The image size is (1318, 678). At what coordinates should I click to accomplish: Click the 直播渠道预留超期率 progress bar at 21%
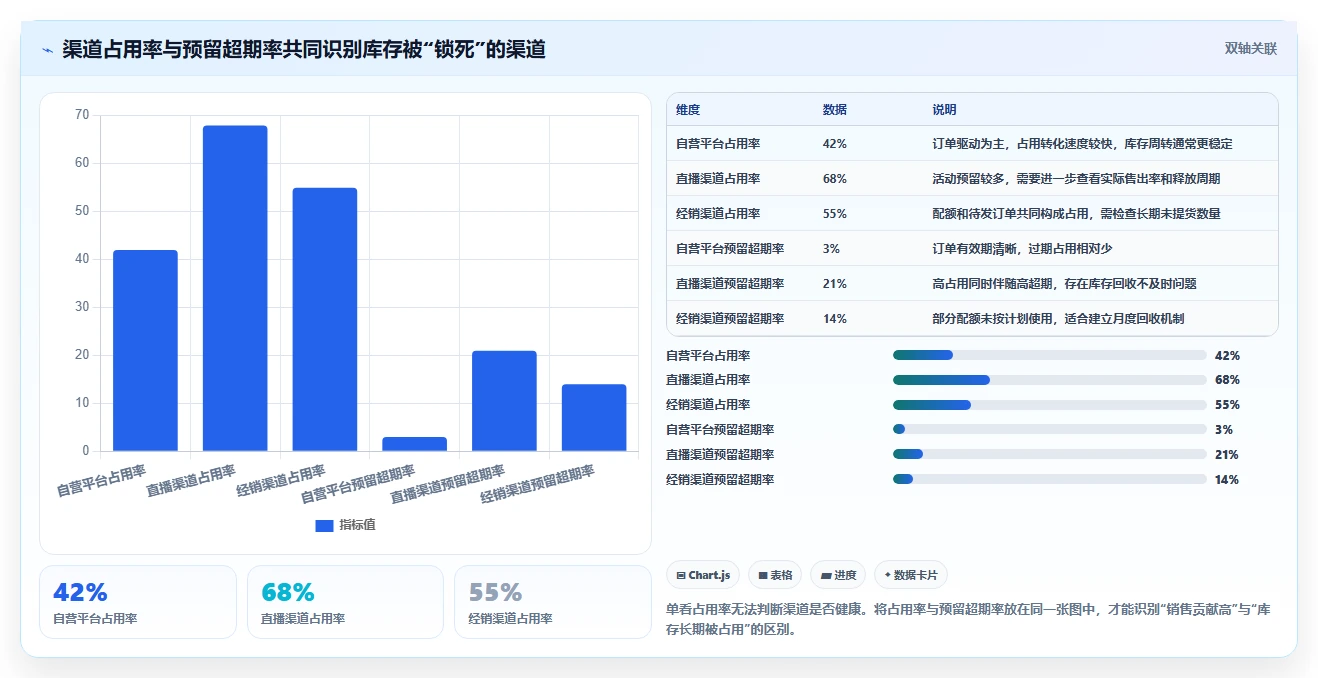tap(1050, 454)
